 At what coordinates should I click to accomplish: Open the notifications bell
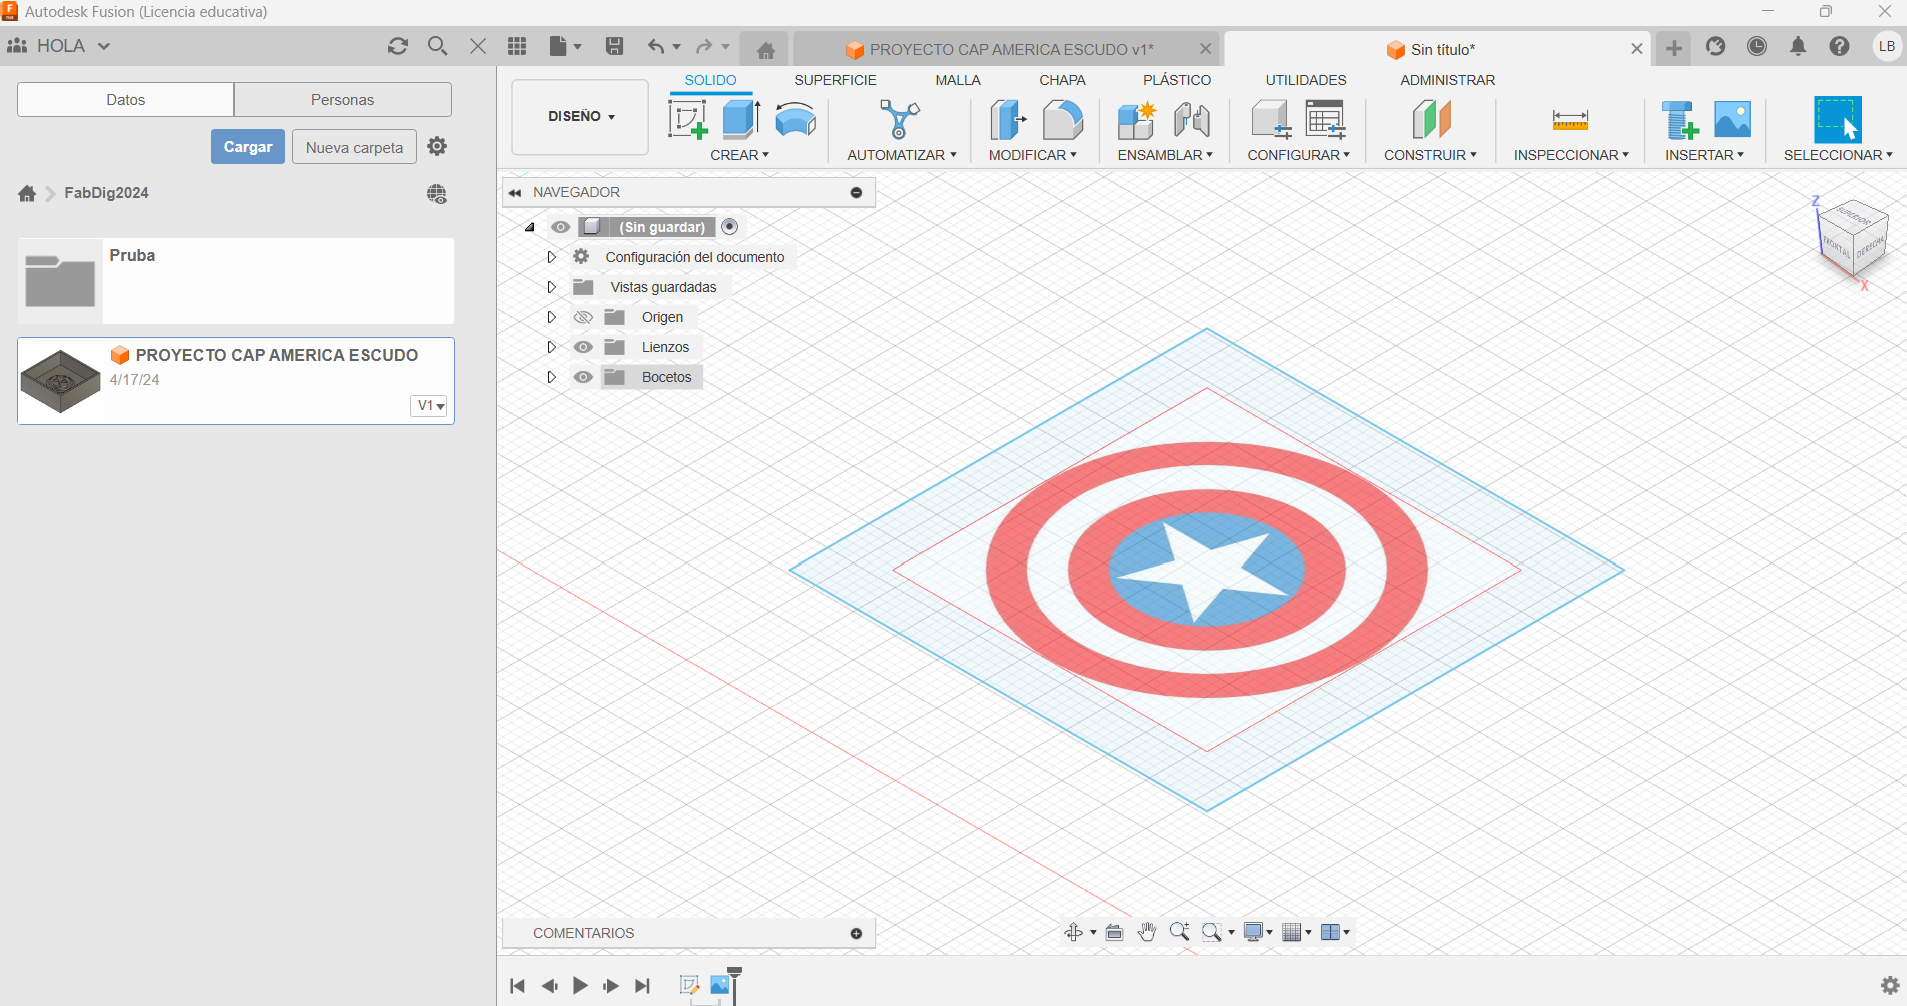tap(1798, 46)
